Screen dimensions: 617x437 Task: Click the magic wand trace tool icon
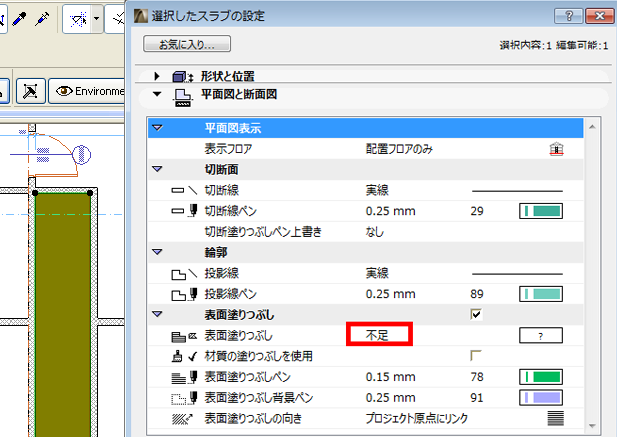pos(78,19)
